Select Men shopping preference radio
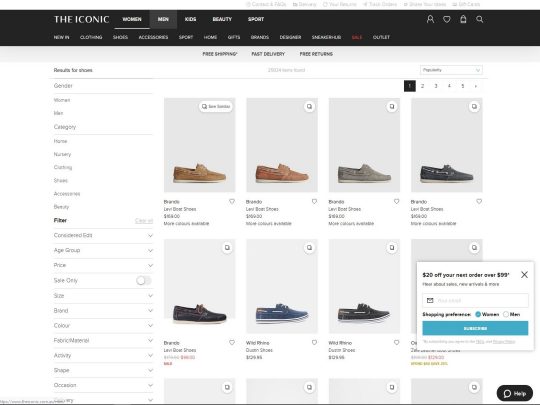This screenshot has height=405, width=540. pos(506,314)
